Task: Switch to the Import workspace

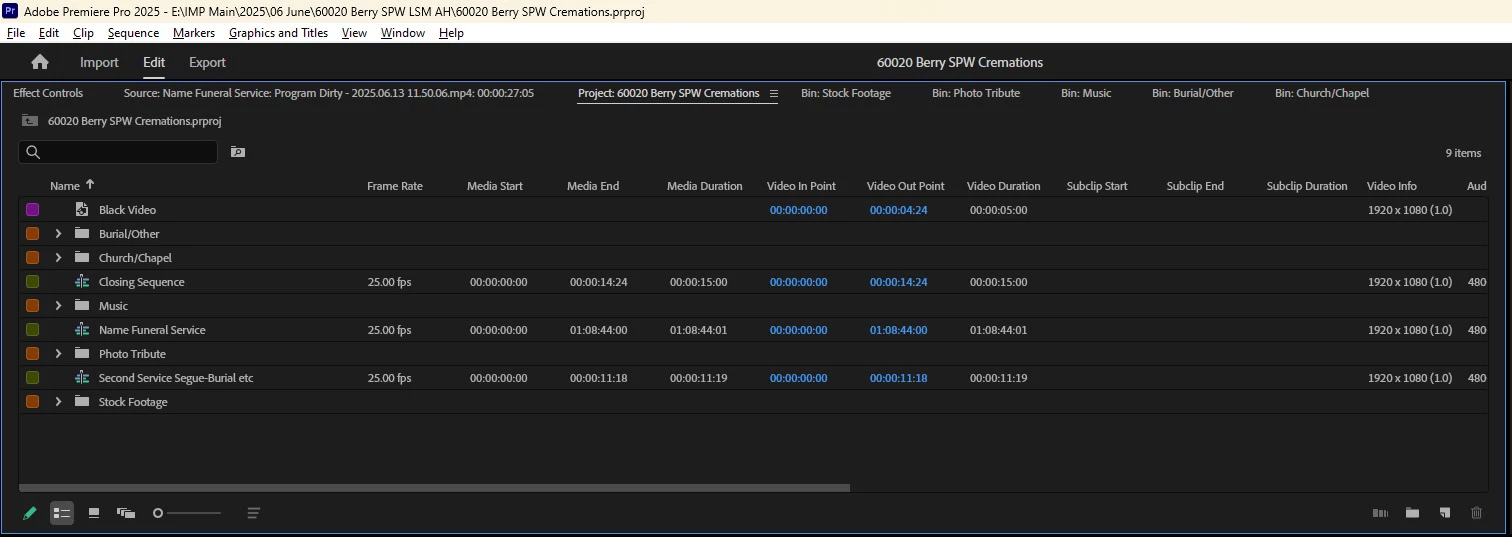Action: pos(99,62)
